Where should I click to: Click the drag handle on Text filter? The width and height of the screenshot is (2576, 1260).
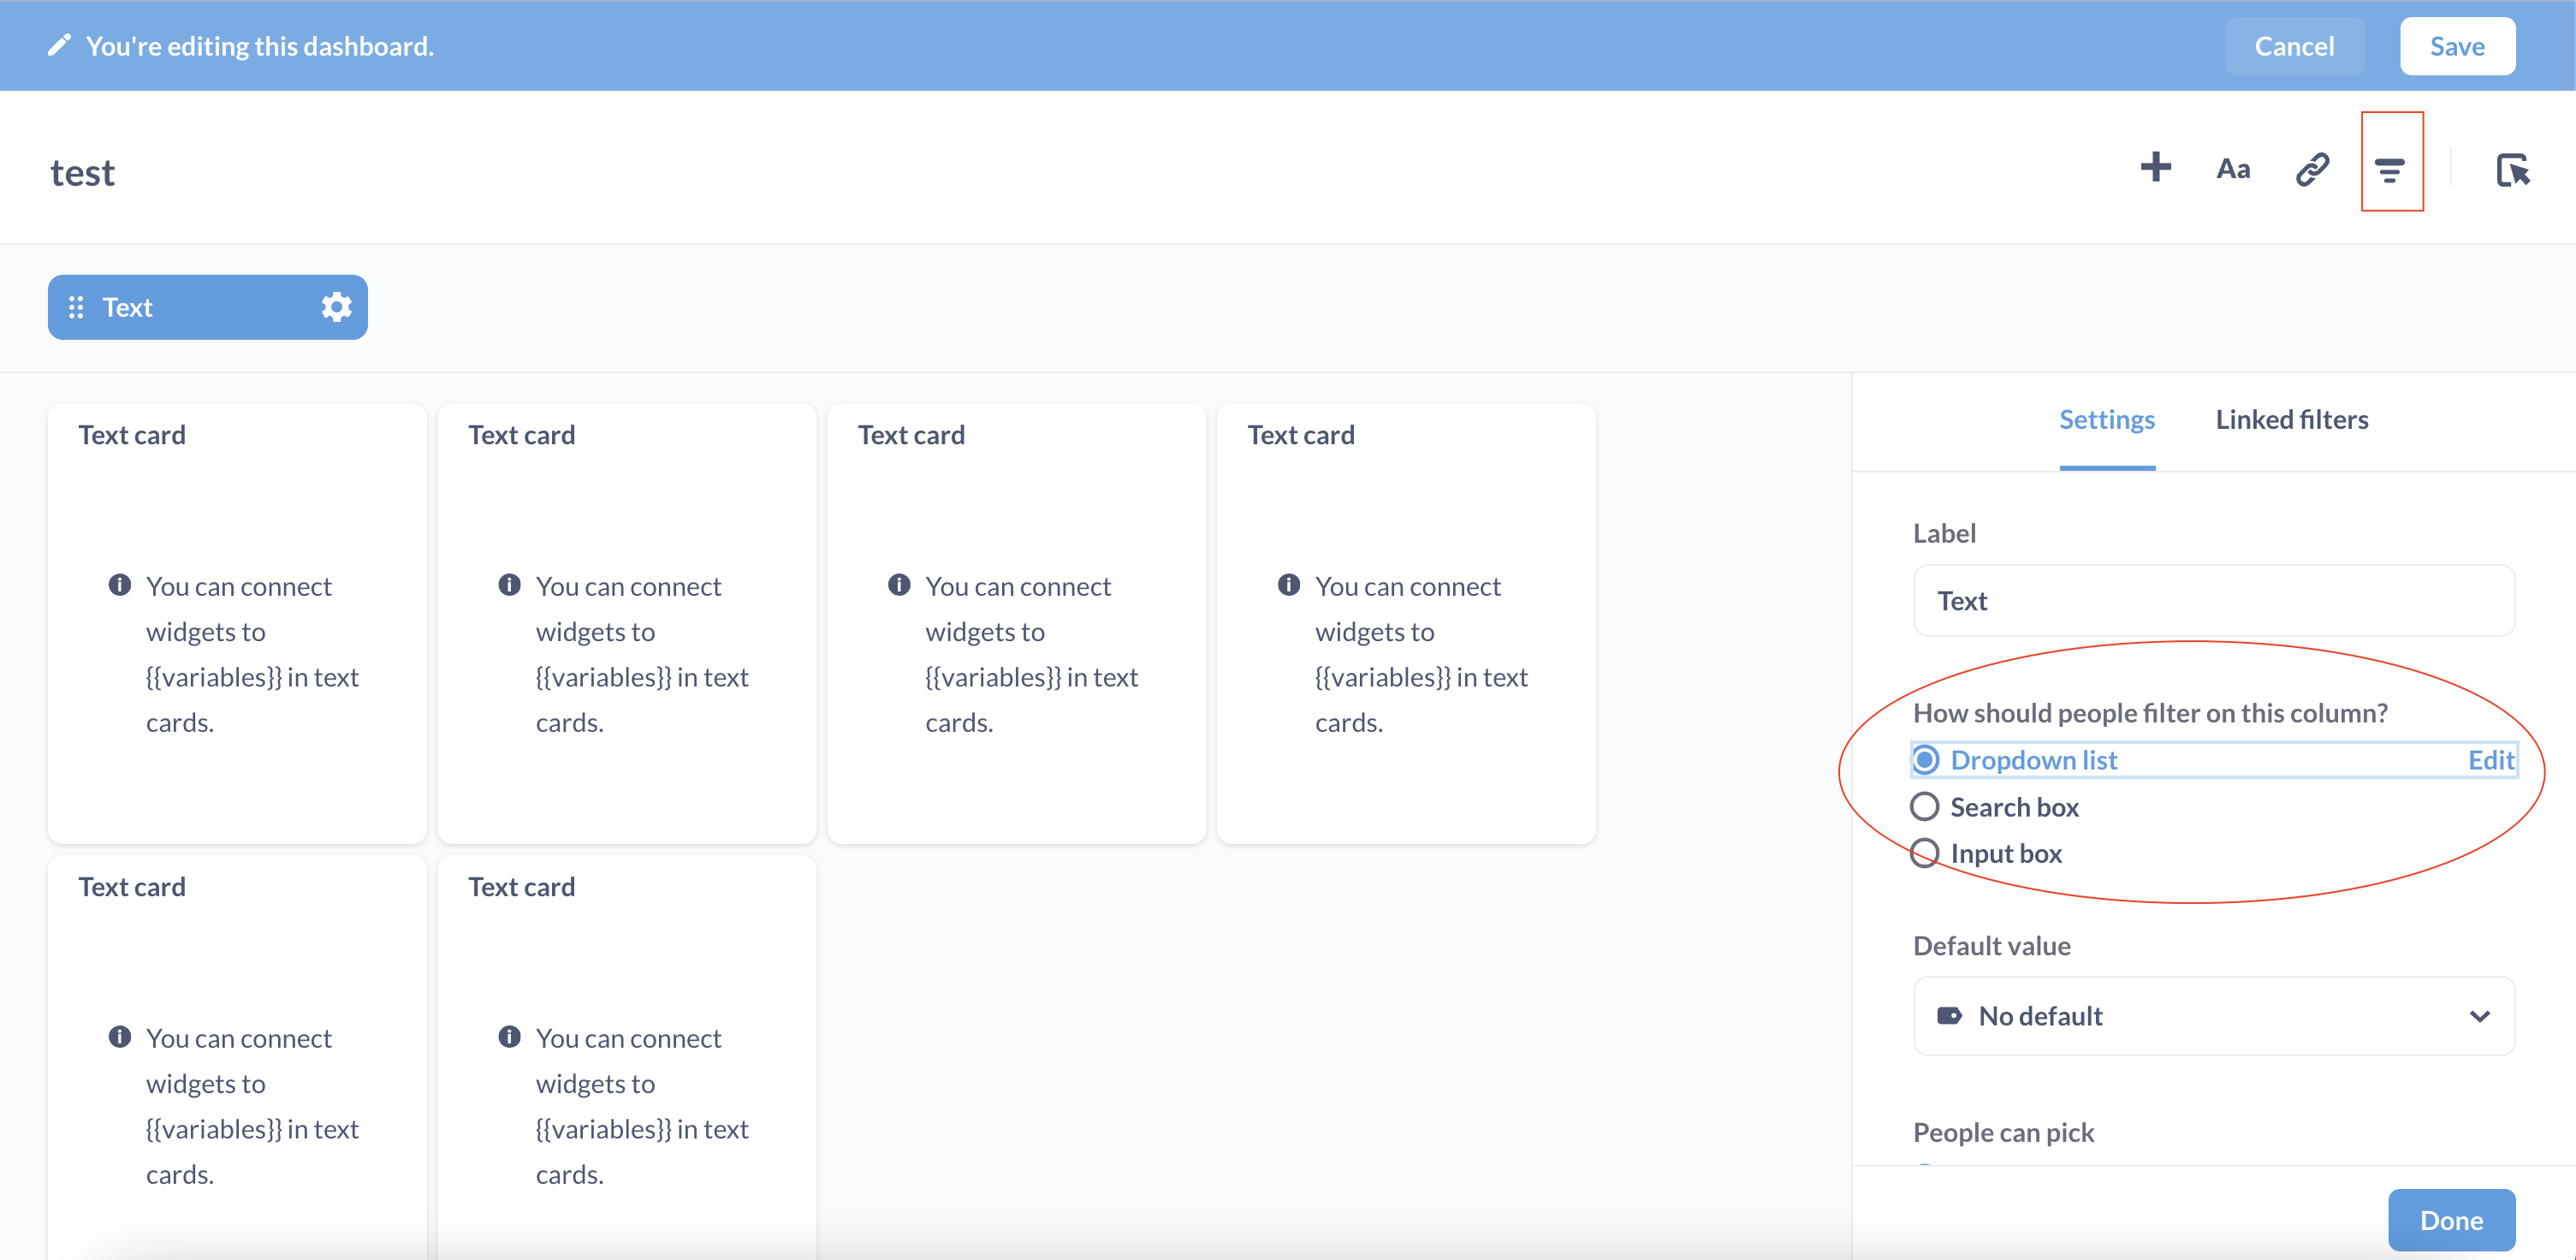pyautogui.click(x=76, y=307)
